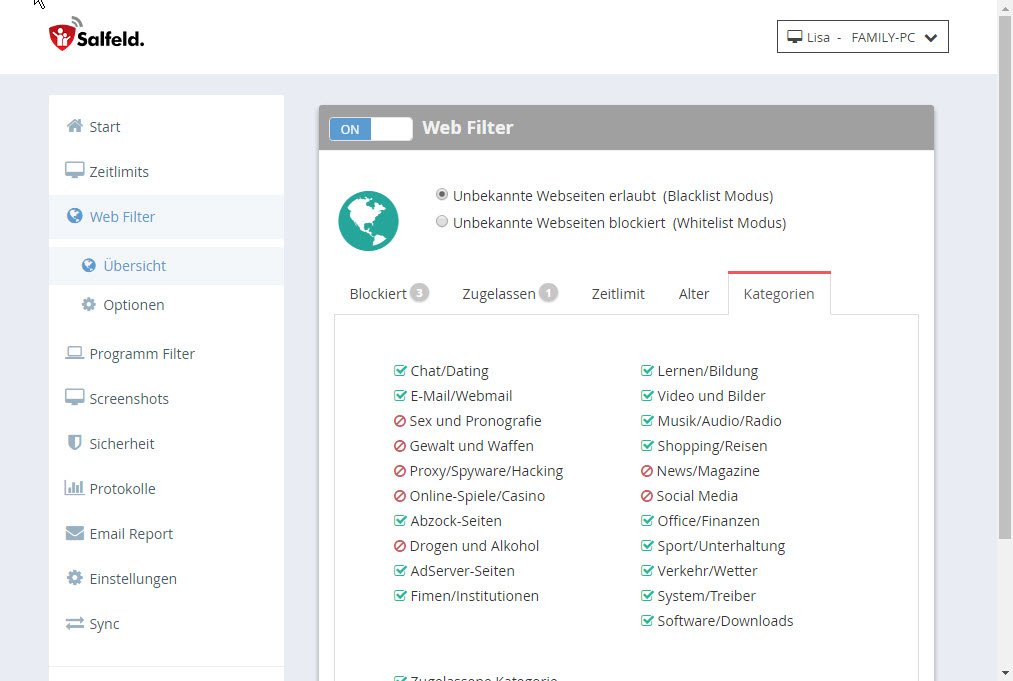Viewport: 1013px width, 681px height.
Task: Open the Zugelassen tab
Action: coord(508,294)
